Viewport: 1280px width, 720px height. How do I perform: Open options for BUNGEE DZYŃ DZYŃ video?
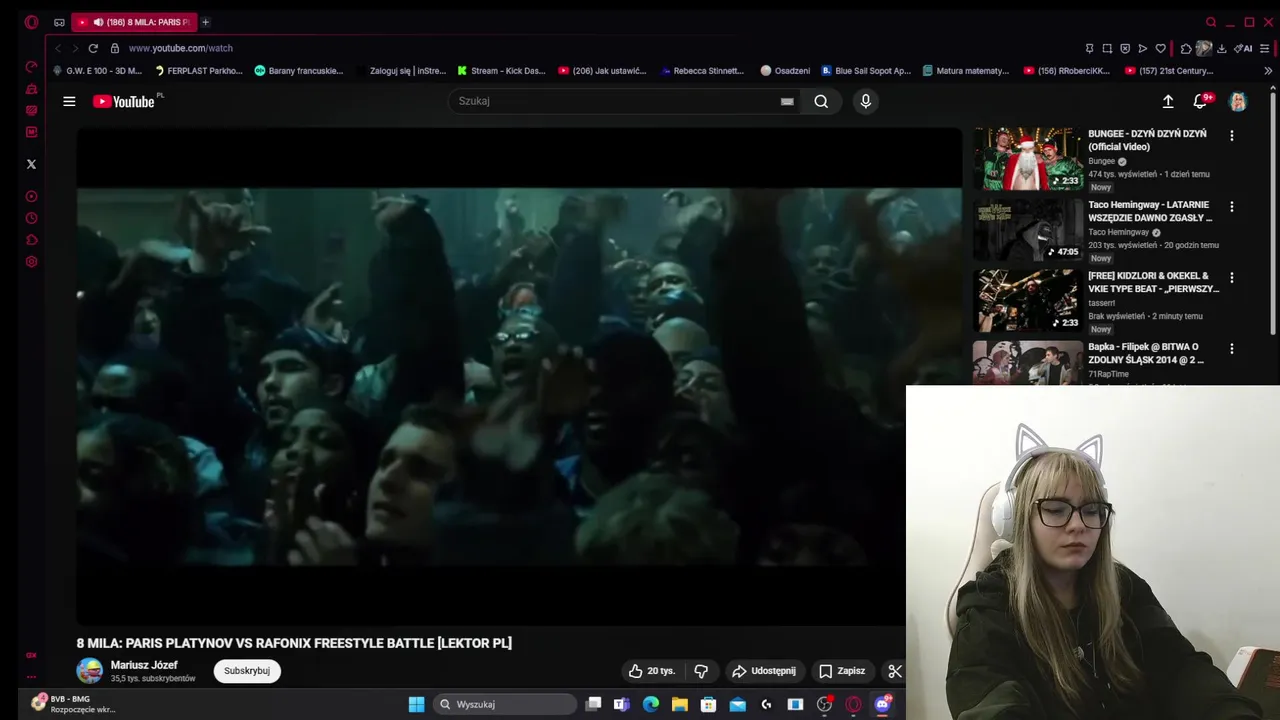[1232, 135]
